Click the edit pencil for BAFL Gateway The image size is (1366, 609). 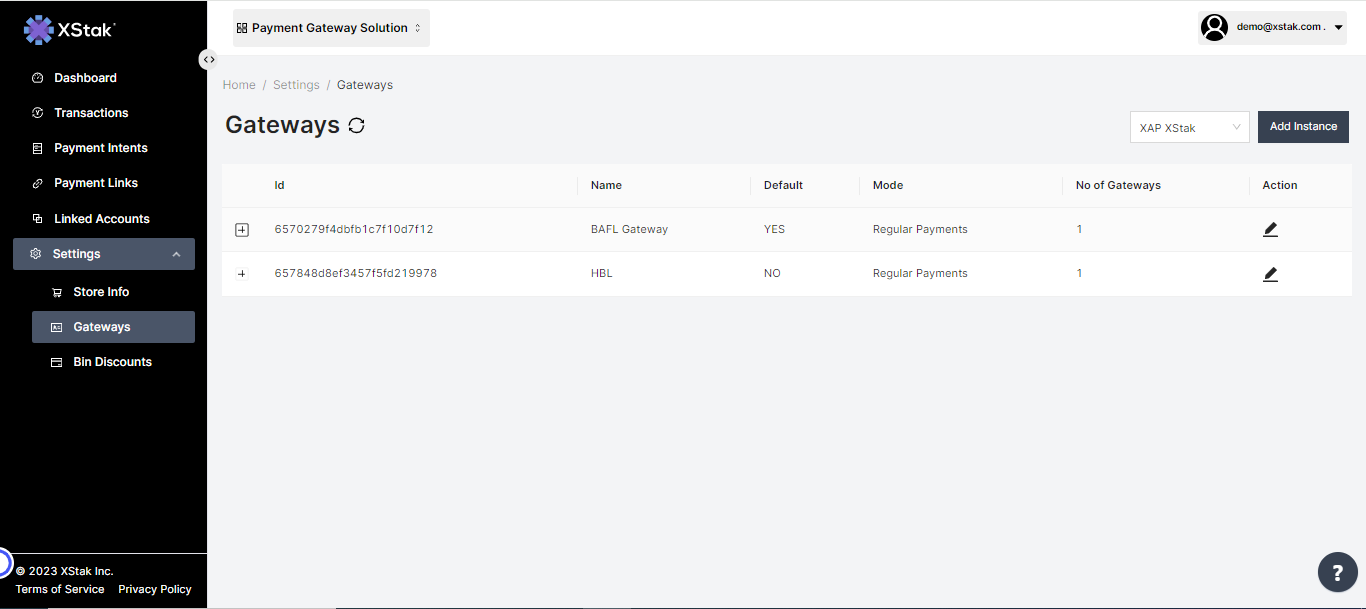click(1270, 229)
